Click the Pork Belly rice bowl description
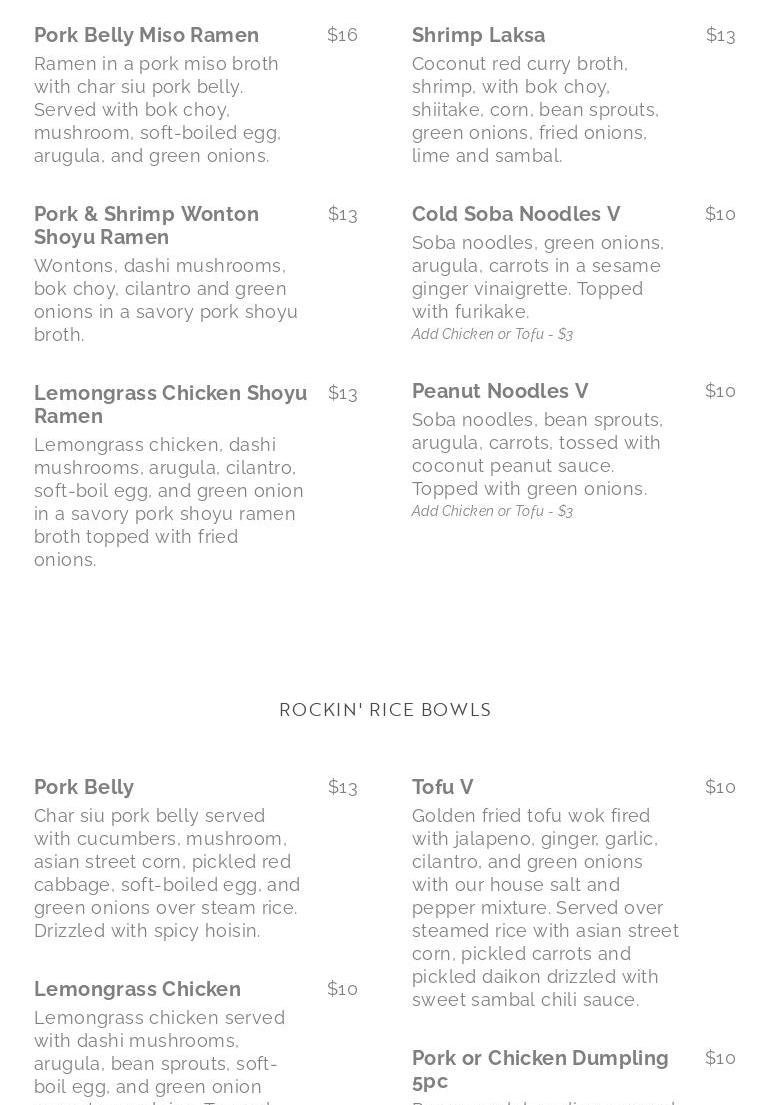 [167, 874]
